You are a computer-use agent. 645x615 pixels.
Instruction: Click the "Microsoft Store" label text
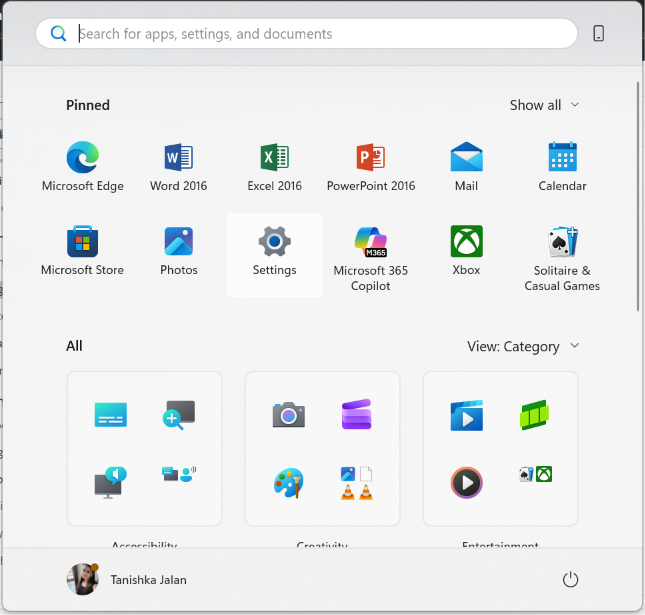pos(82,270)
